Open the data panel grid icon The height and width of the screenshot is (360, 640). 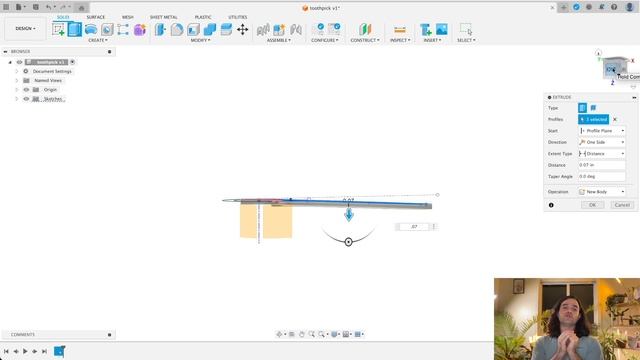pos(6,7)
